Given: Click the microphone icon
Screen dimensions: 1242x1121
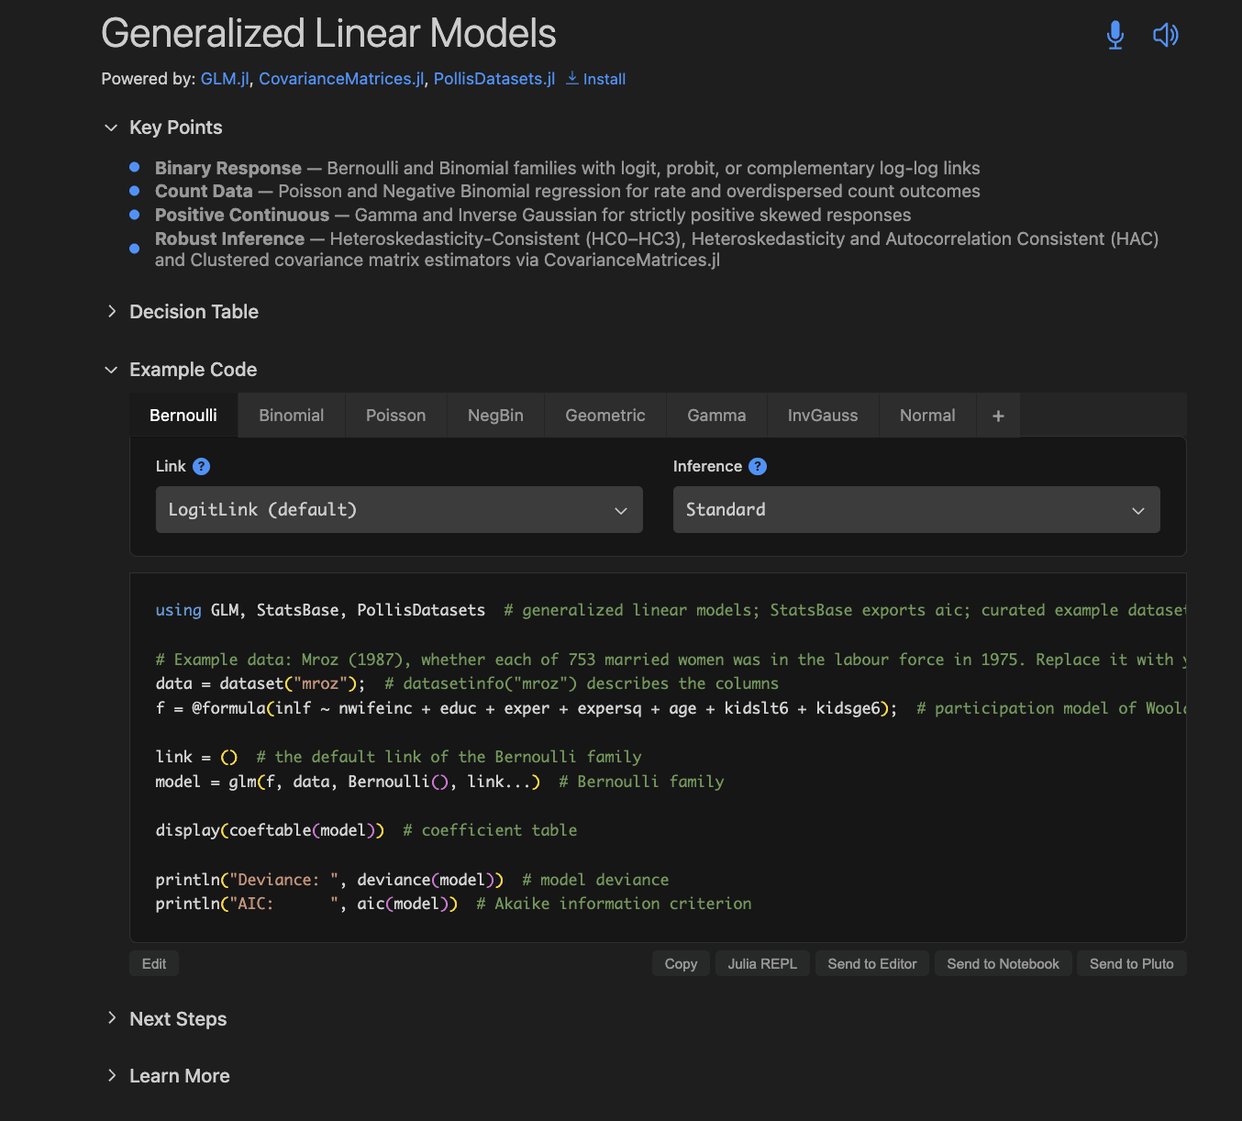Looking at the screenshot, I should coord(1115,35).
